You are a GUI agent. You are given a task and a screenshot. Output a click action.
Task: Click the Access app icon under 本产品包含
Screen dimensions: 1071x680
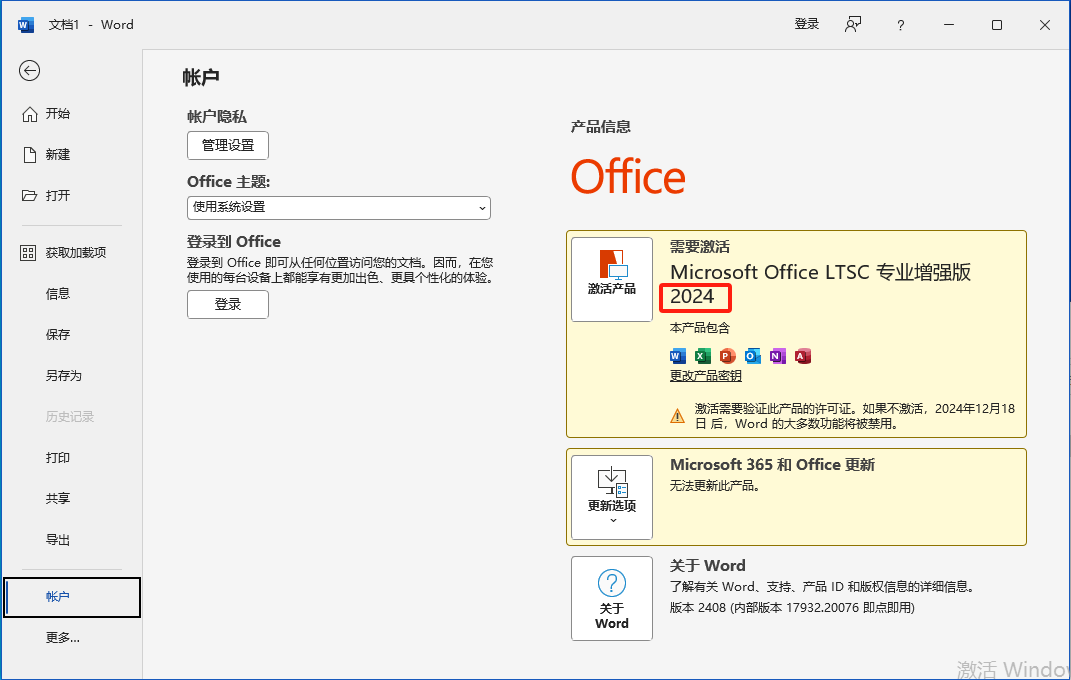coord(803,356)
